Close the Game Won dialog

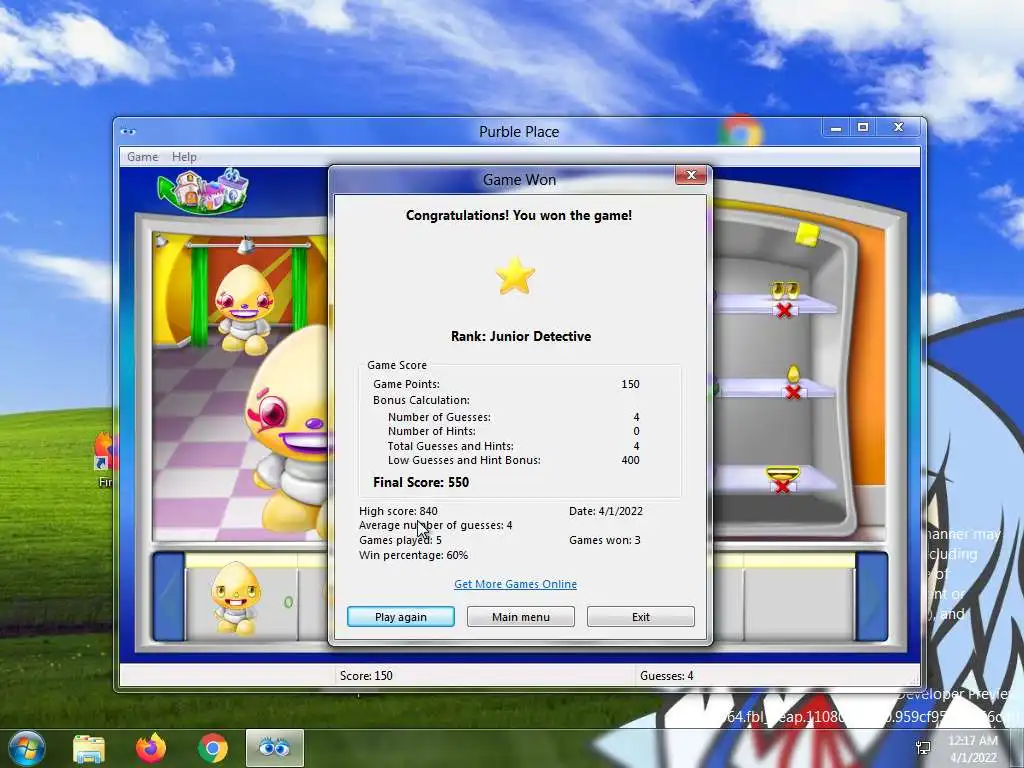tap(690, 175)
